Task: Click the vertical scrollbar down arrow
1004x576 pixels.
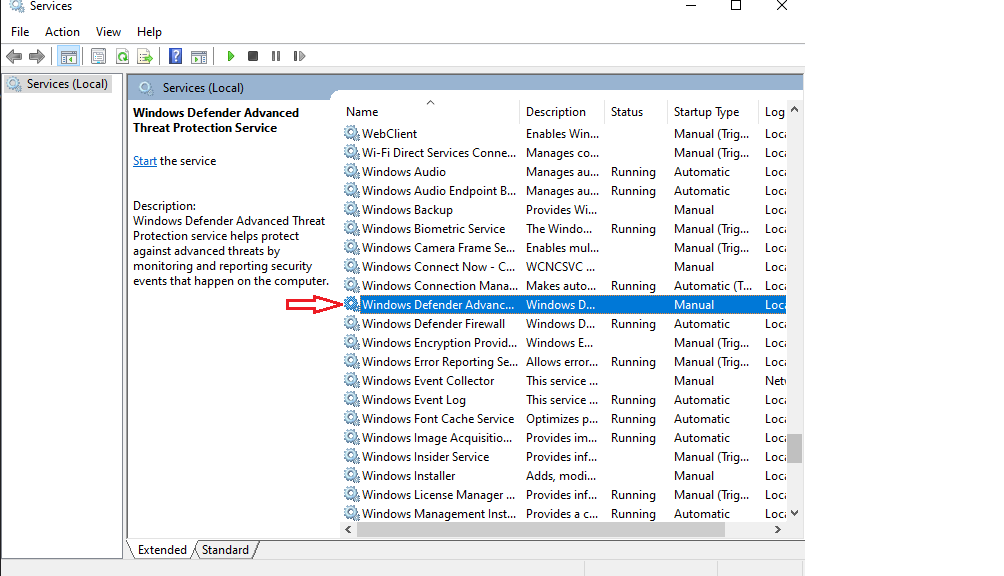Action: point(795,513)
